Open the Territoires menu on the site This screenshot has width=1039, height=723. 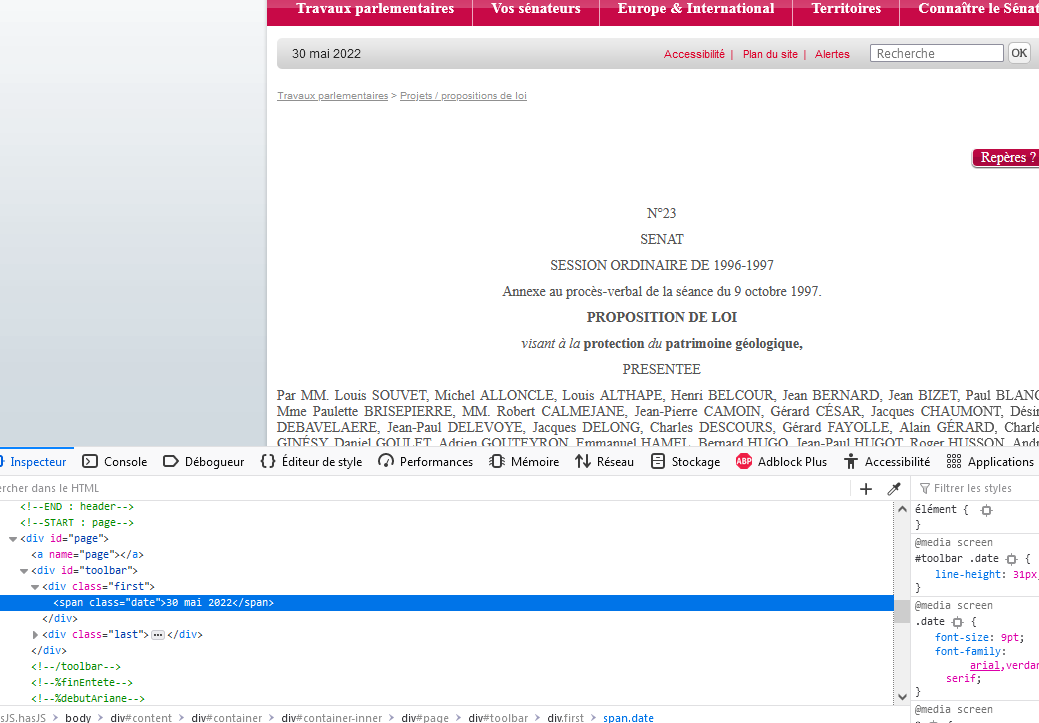(x=846, y=9)
